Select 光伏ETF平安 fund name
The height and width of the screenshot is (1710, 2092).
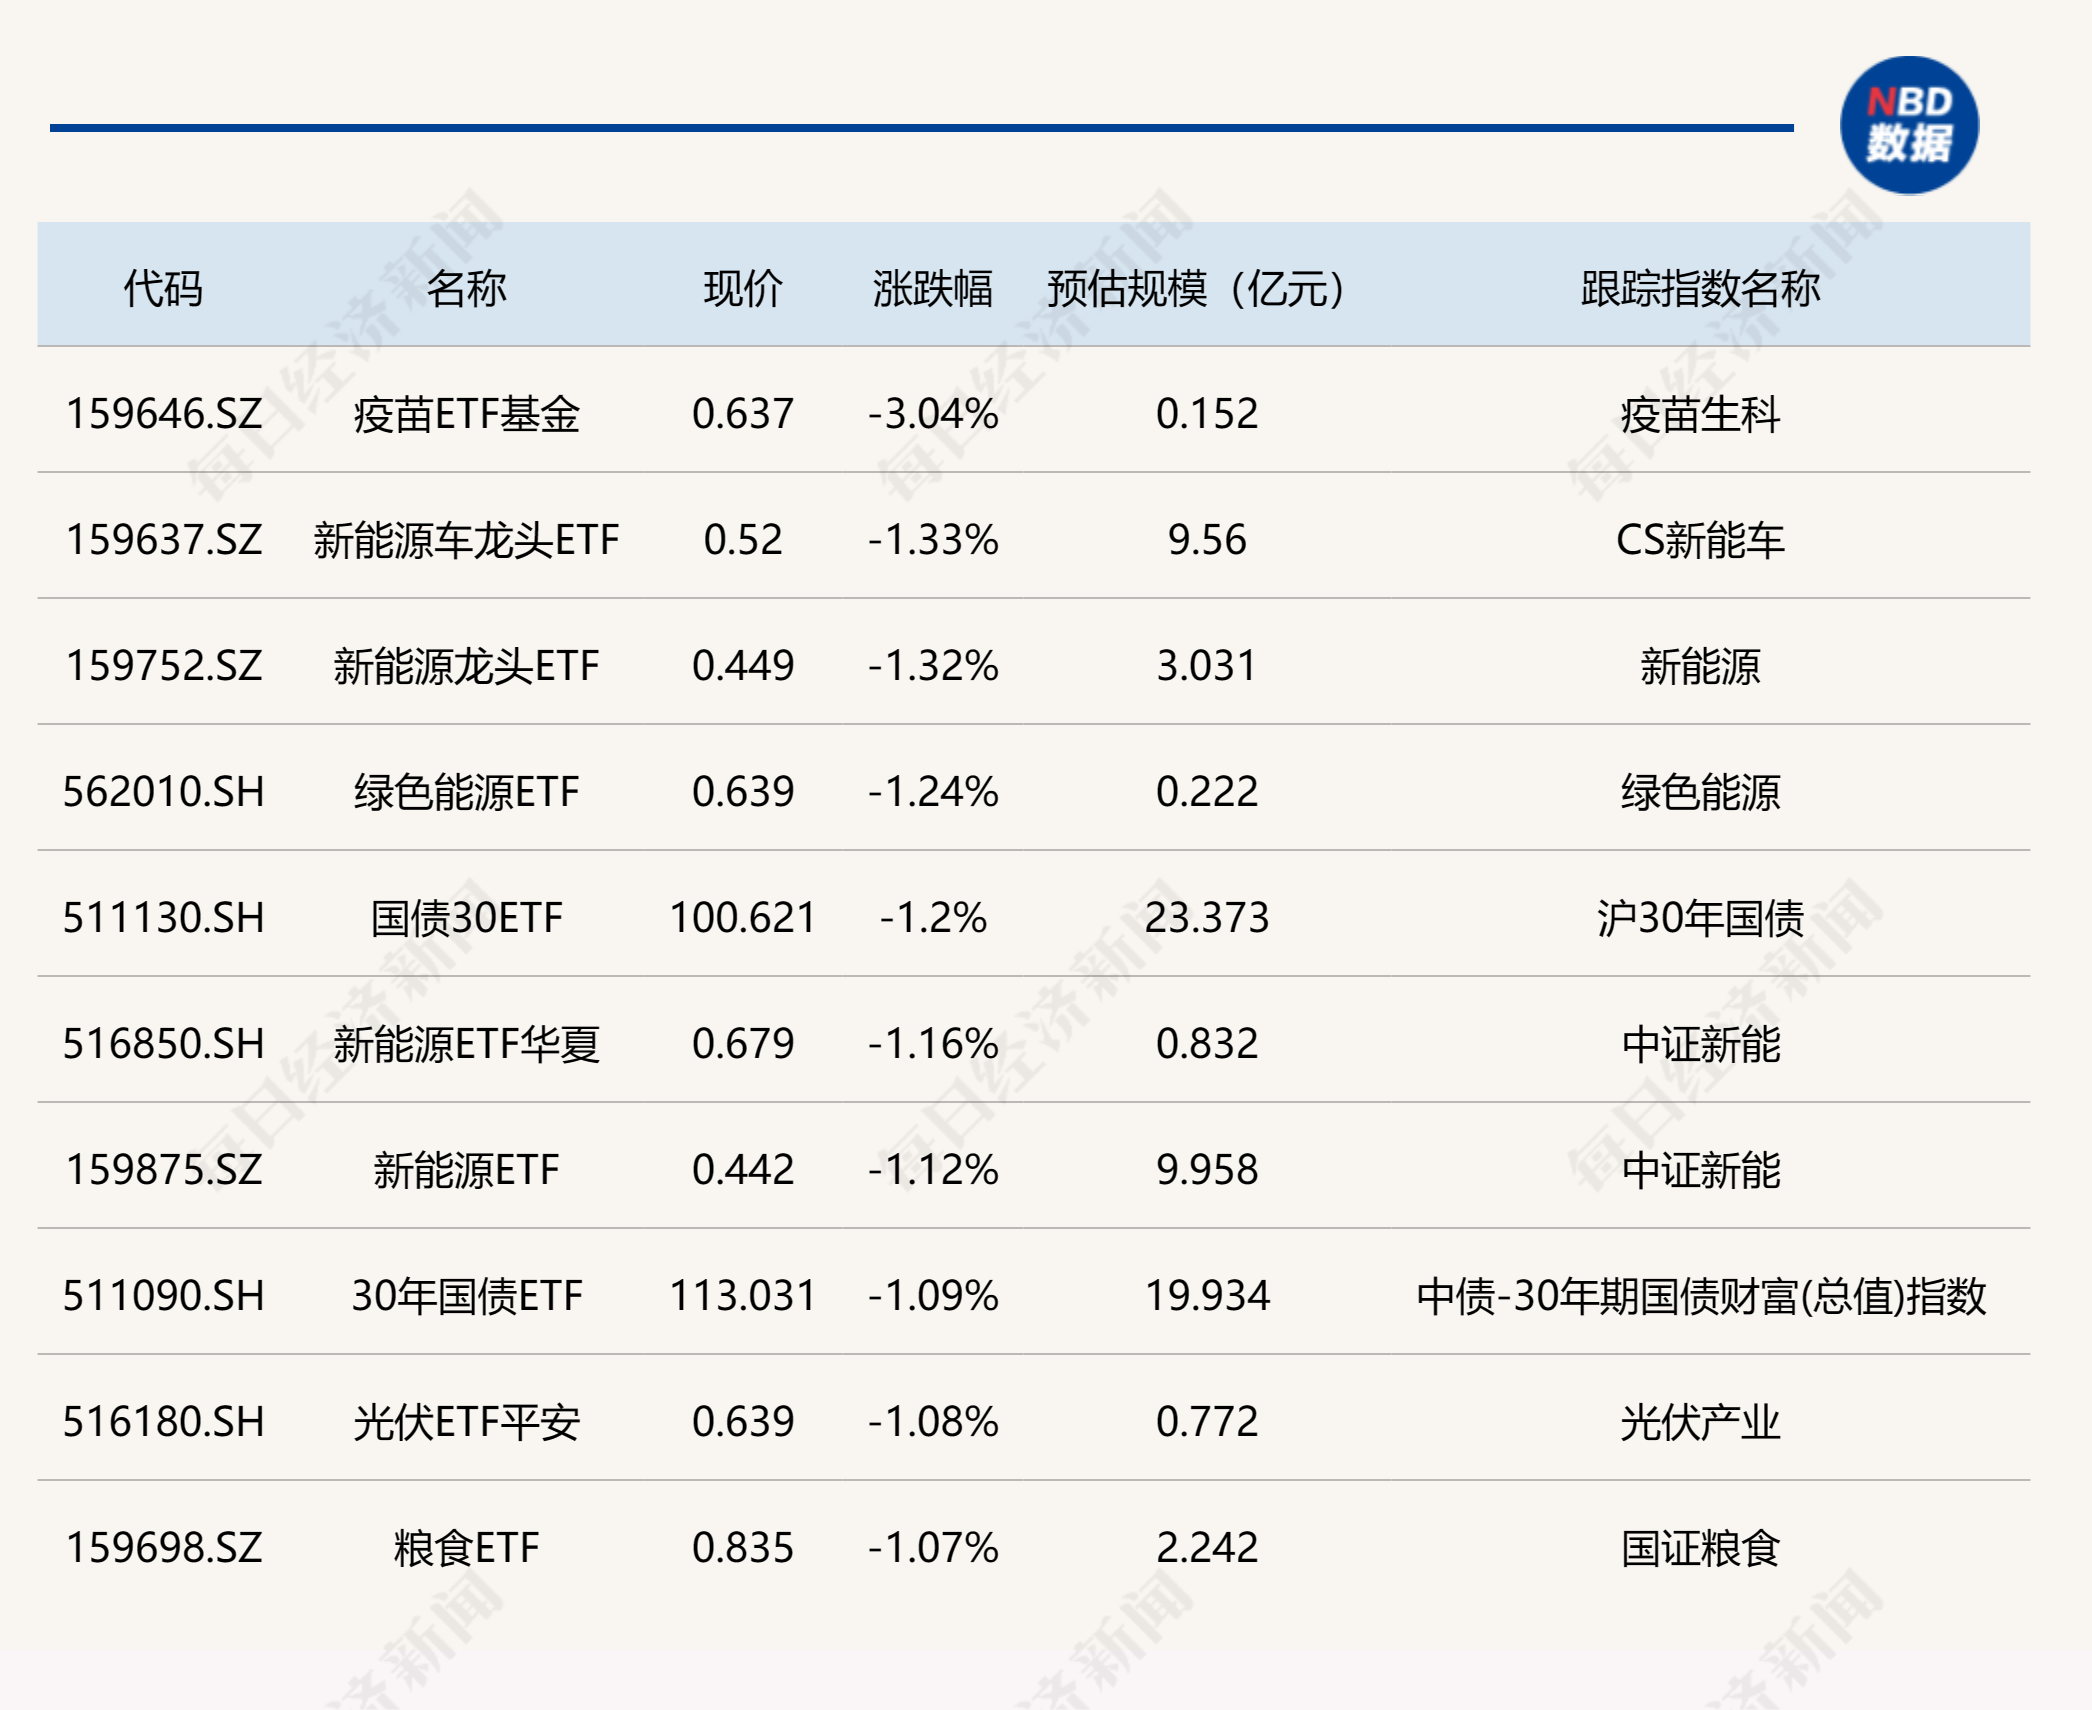[x=466, y=1422]
